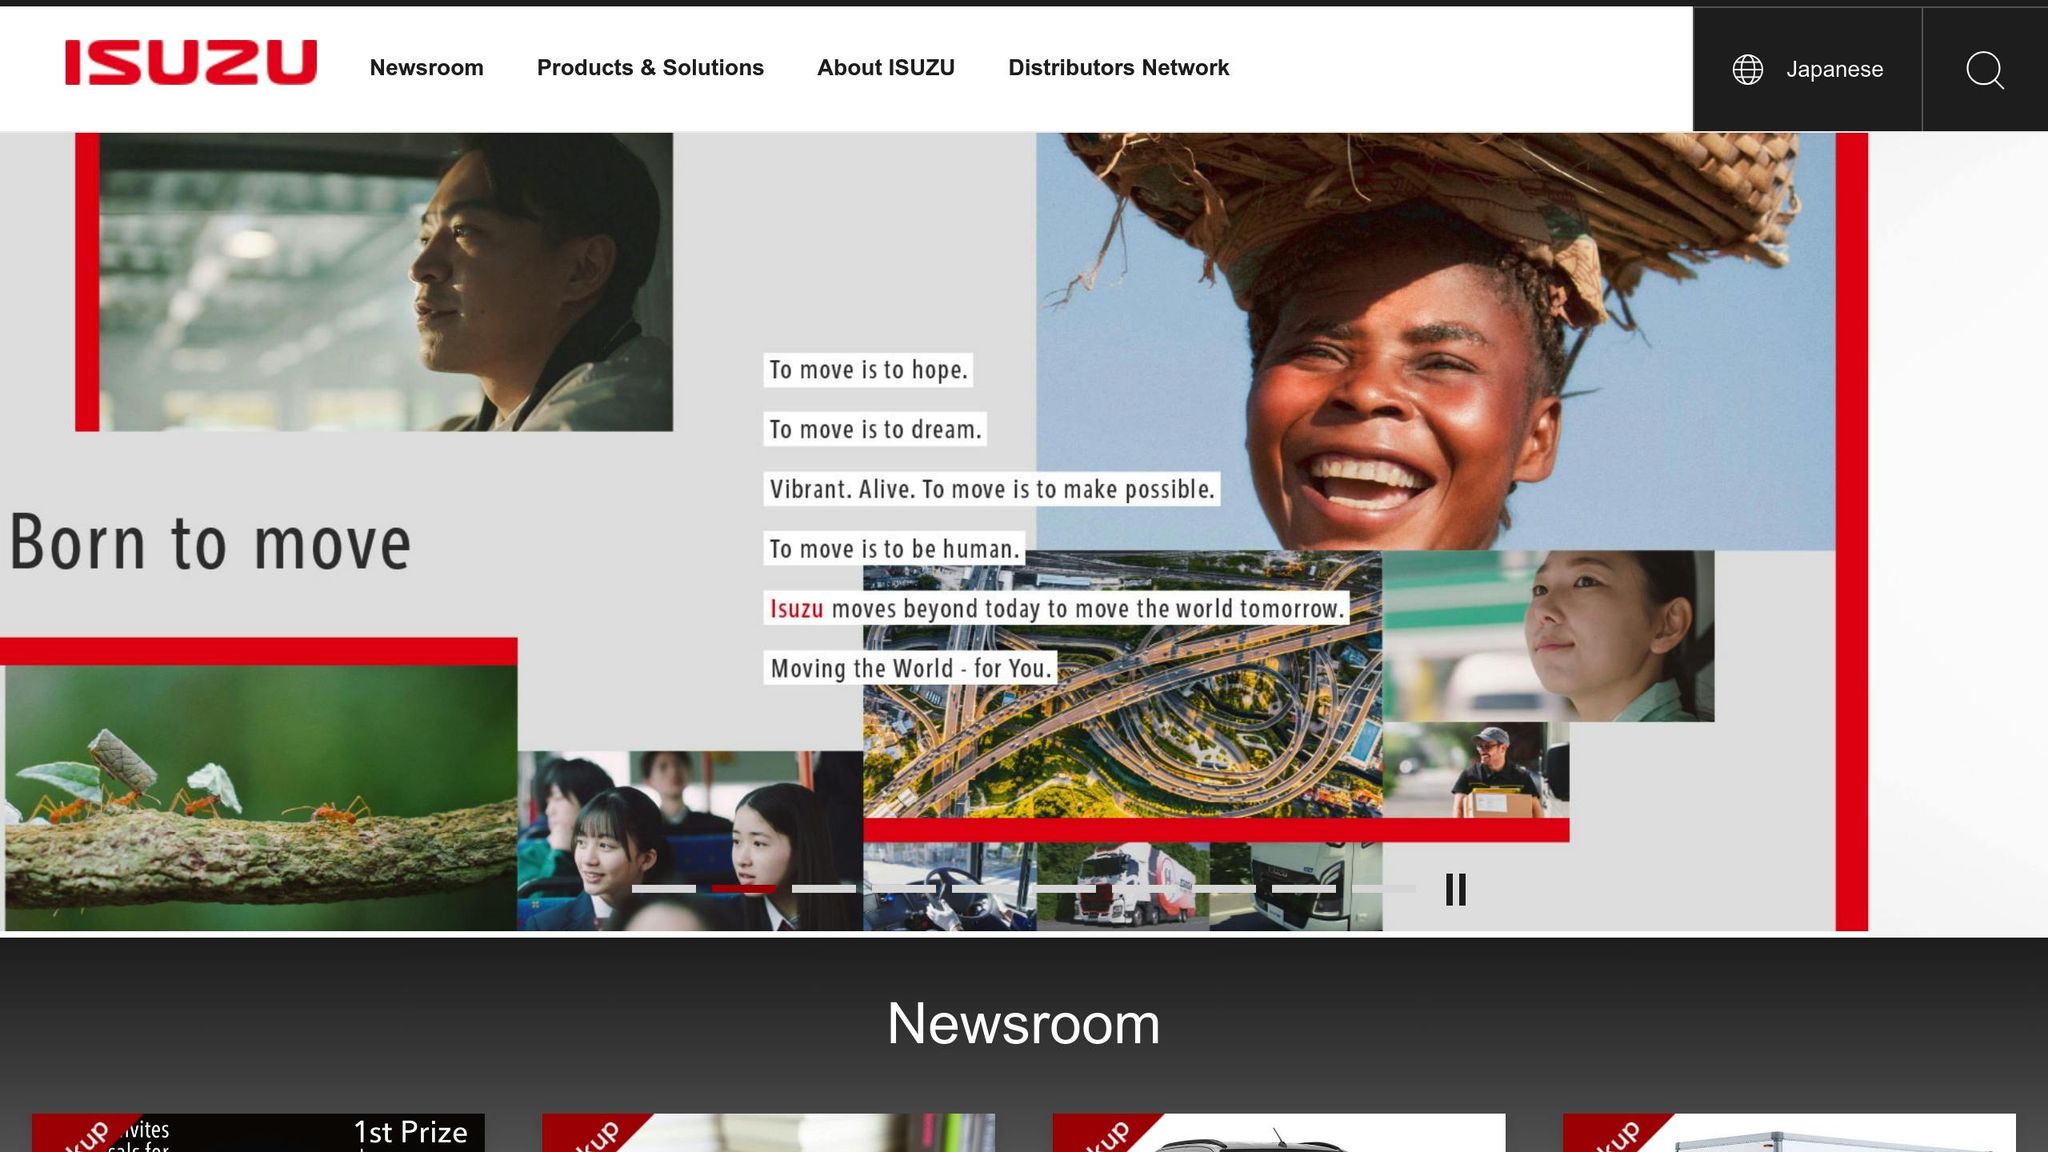Open the Newsroom menu item
The image size is (2048, 1152).
point(426,68)
